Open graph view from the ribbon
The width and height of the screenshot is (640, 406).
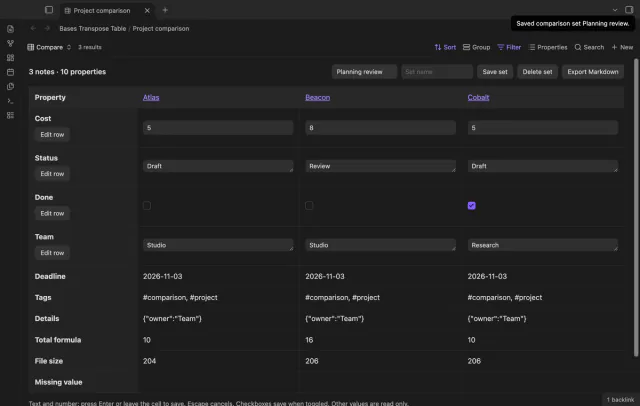point(11,43)
